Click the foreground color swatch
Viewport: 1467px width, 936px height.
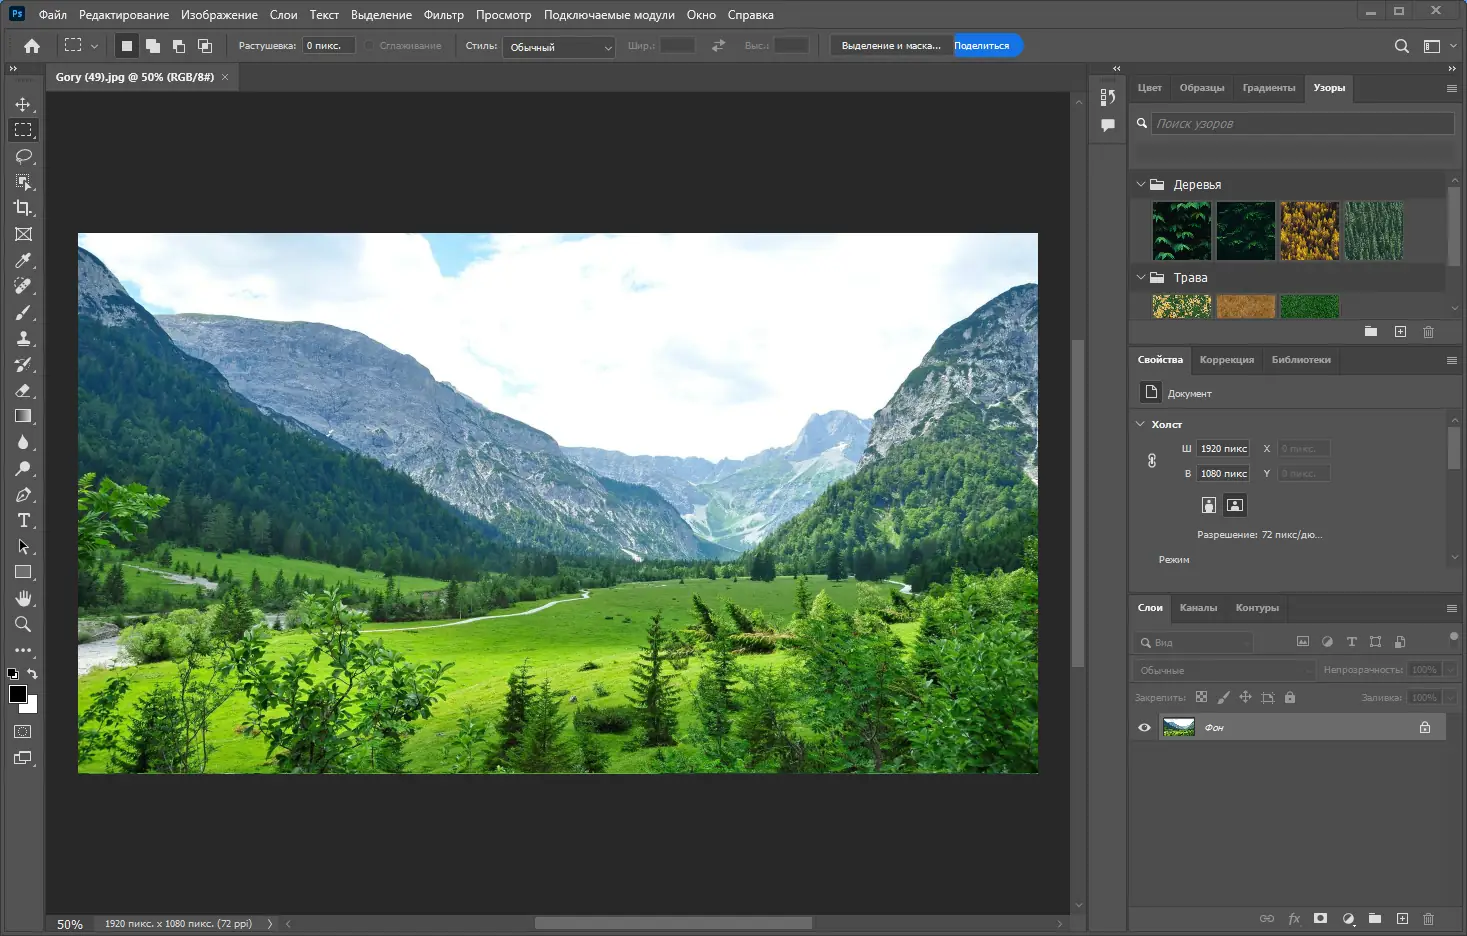pyautogui.click(x=17, y=694)
